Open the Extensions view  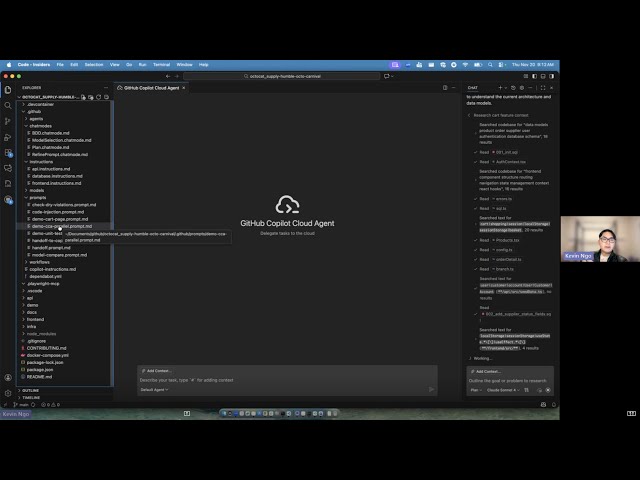8,153
